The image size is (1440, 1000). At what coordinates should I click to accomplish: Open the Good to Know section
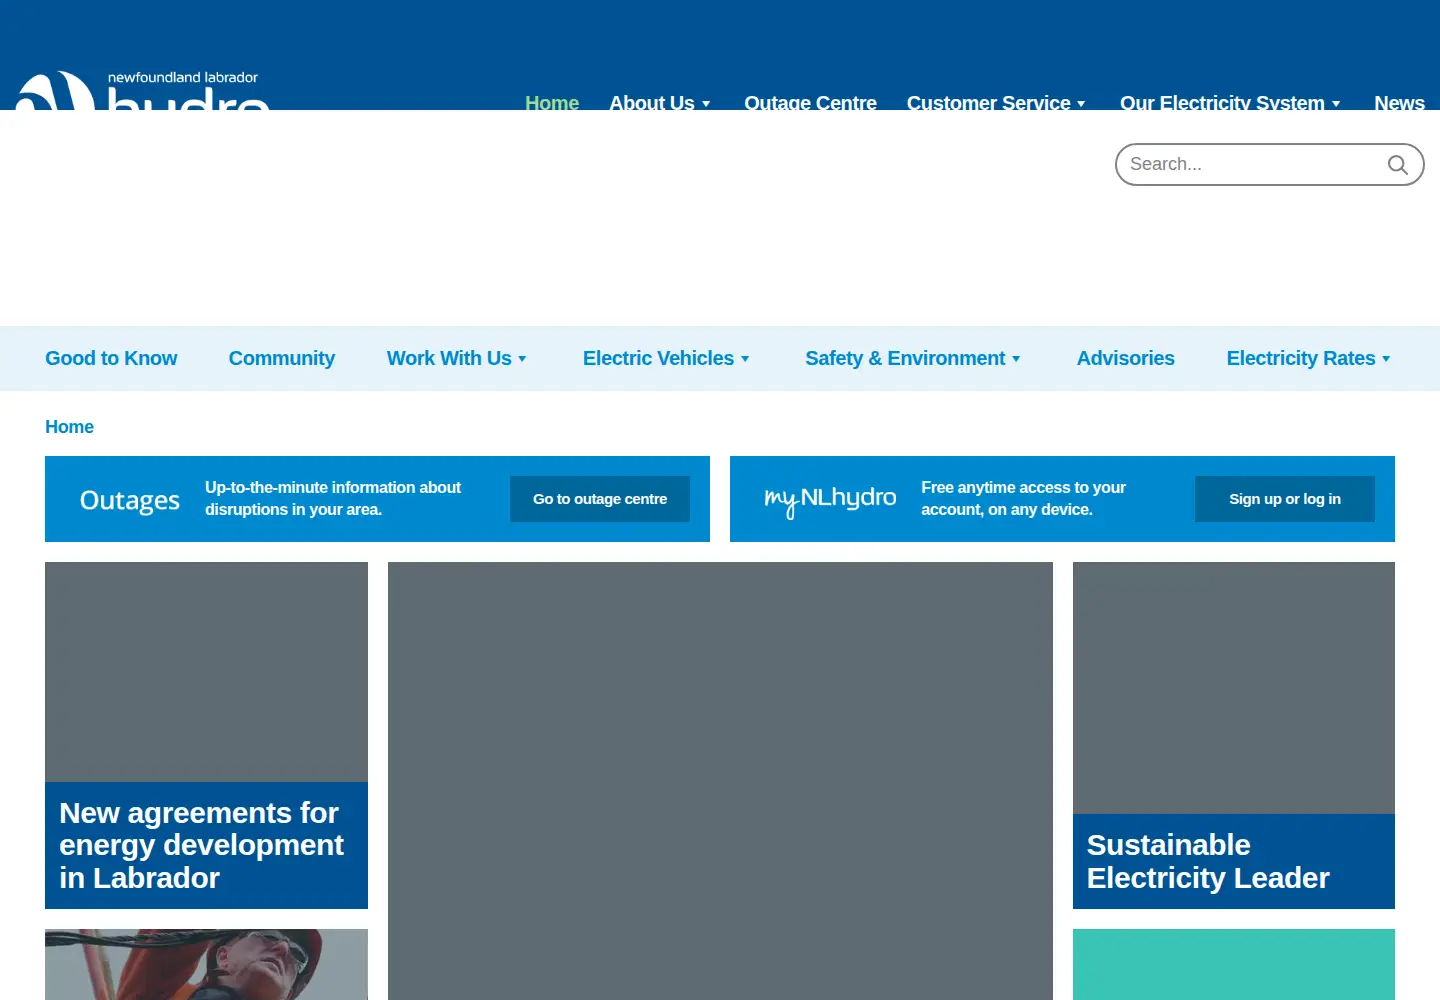coord(111,358)
